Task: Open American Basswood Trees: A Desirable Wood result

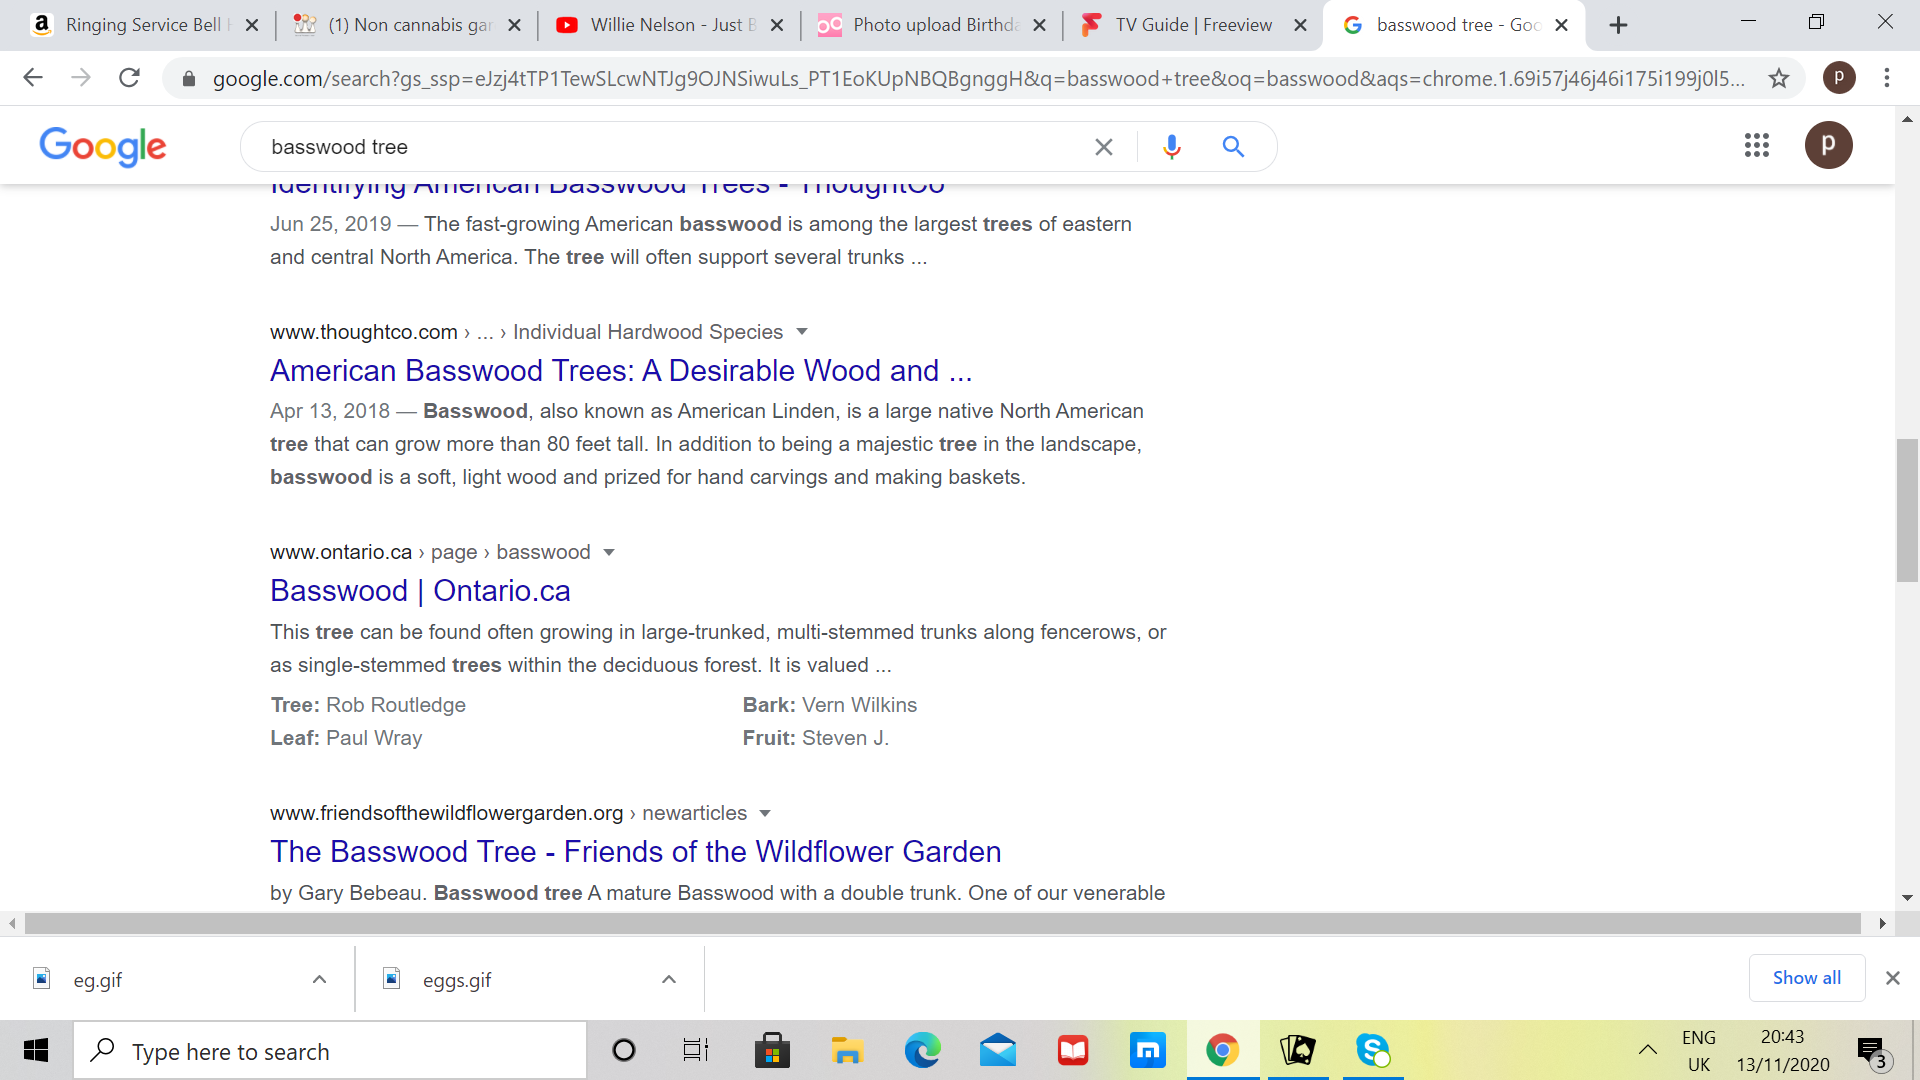Action: 621,370
